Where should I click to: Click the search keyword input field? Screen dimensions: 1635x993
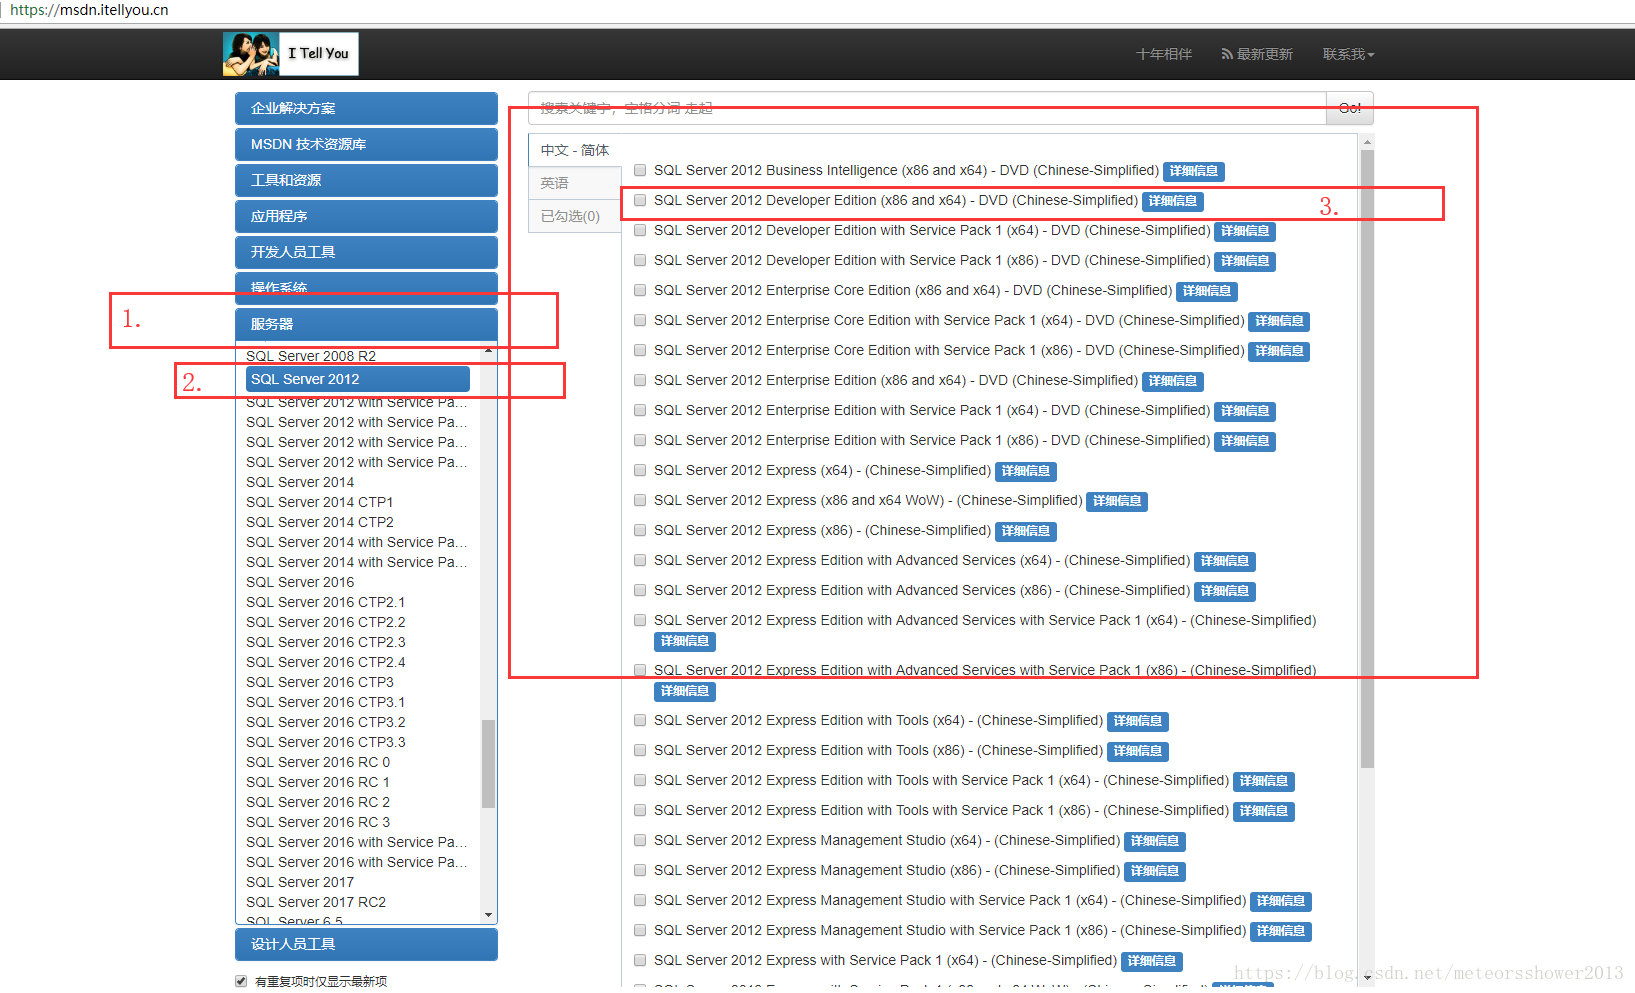927,108
